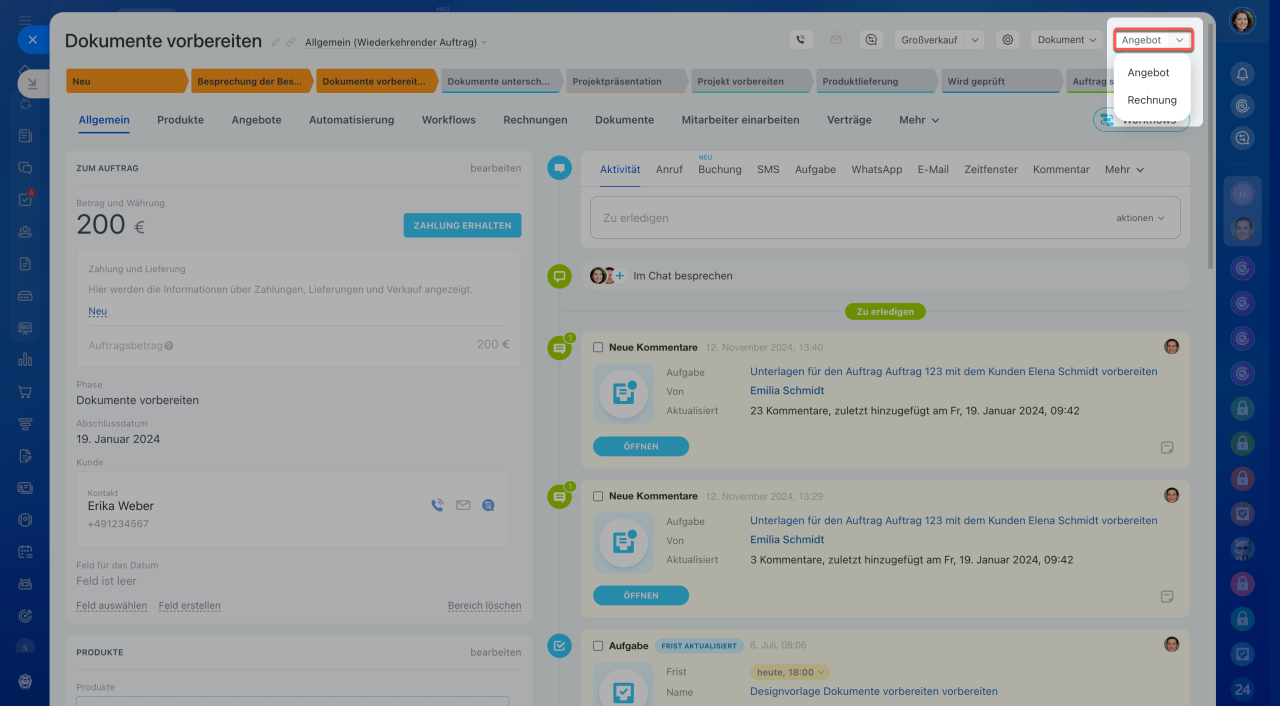The height and width of the screenshot is (706, 1280).
Task: Switch to Produkte tab
Action: click(x=180, y=120)
